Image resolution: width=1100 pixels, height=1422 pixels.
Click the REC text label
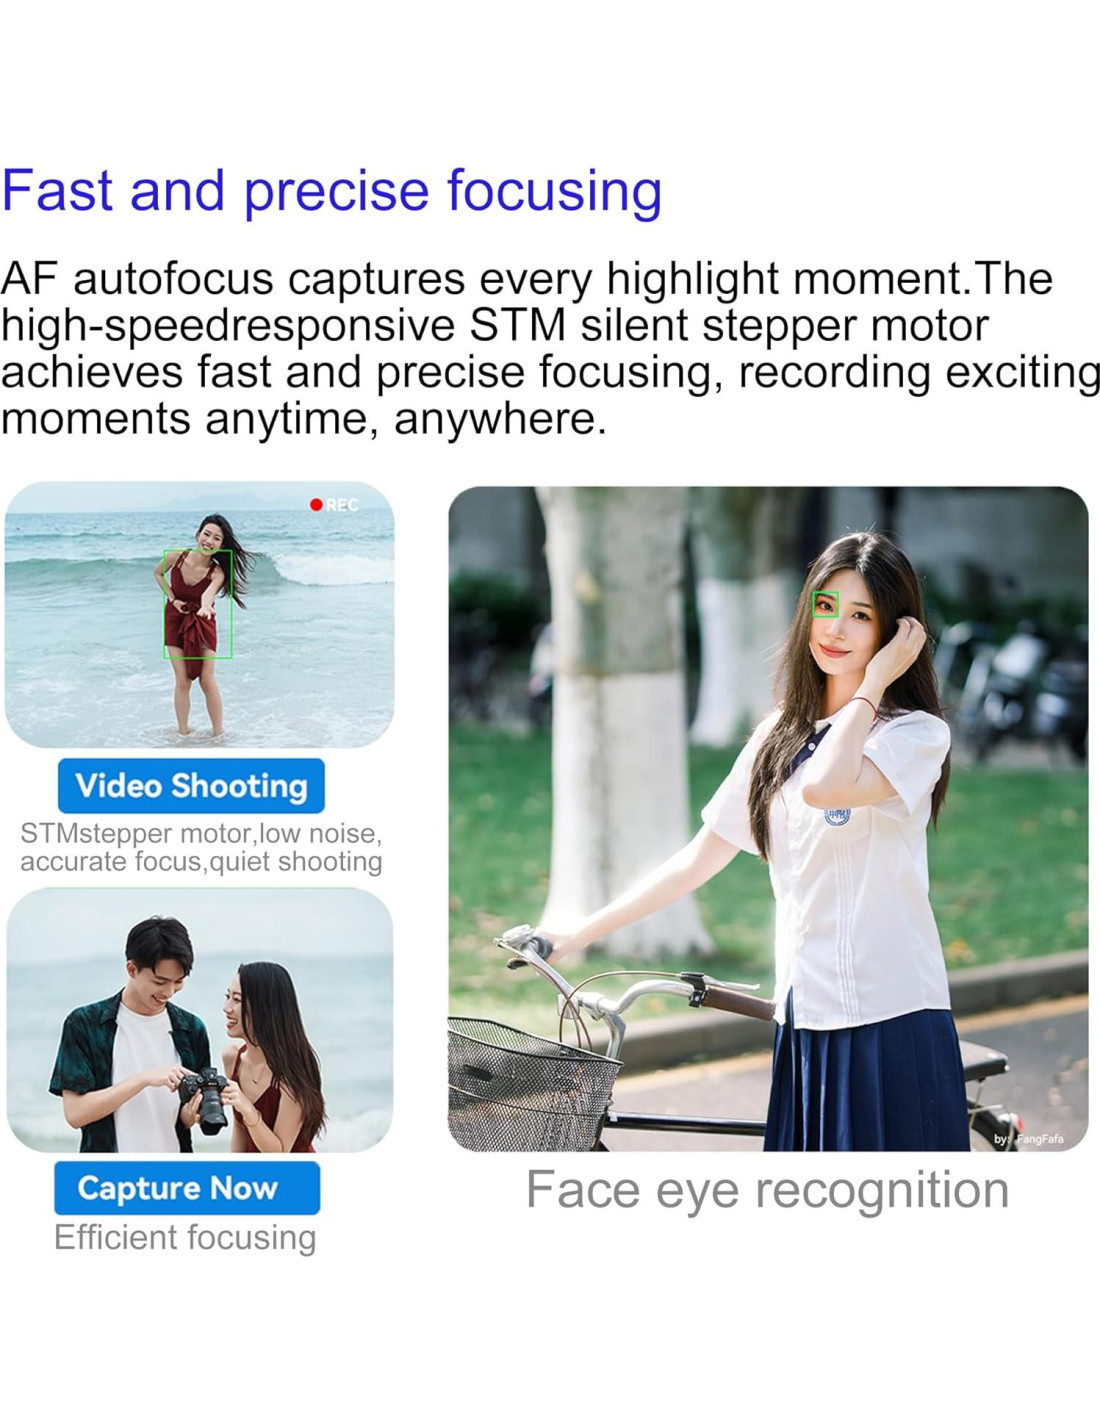click(342, 505)
